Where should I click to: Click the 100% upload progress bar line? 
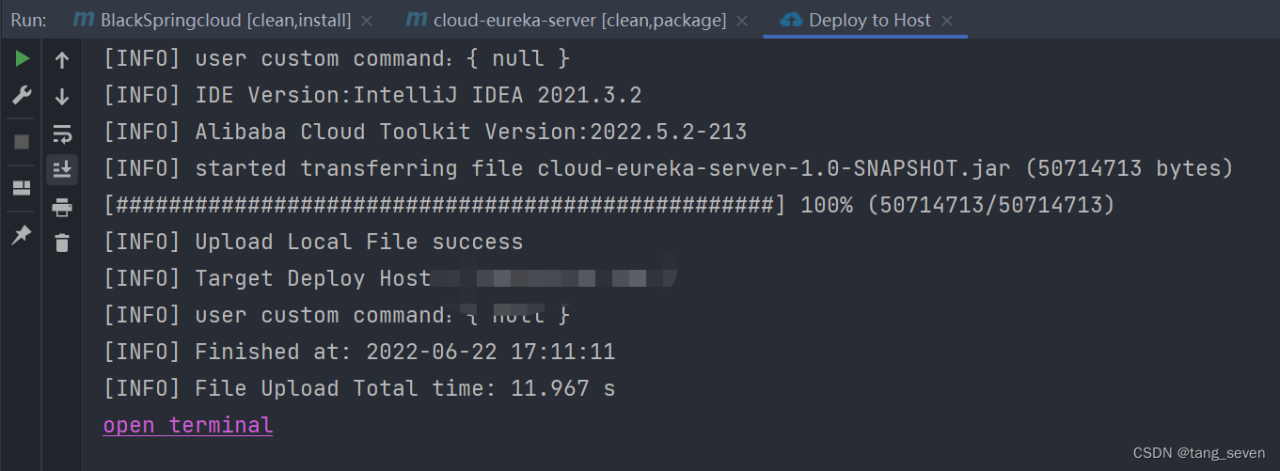610,205
